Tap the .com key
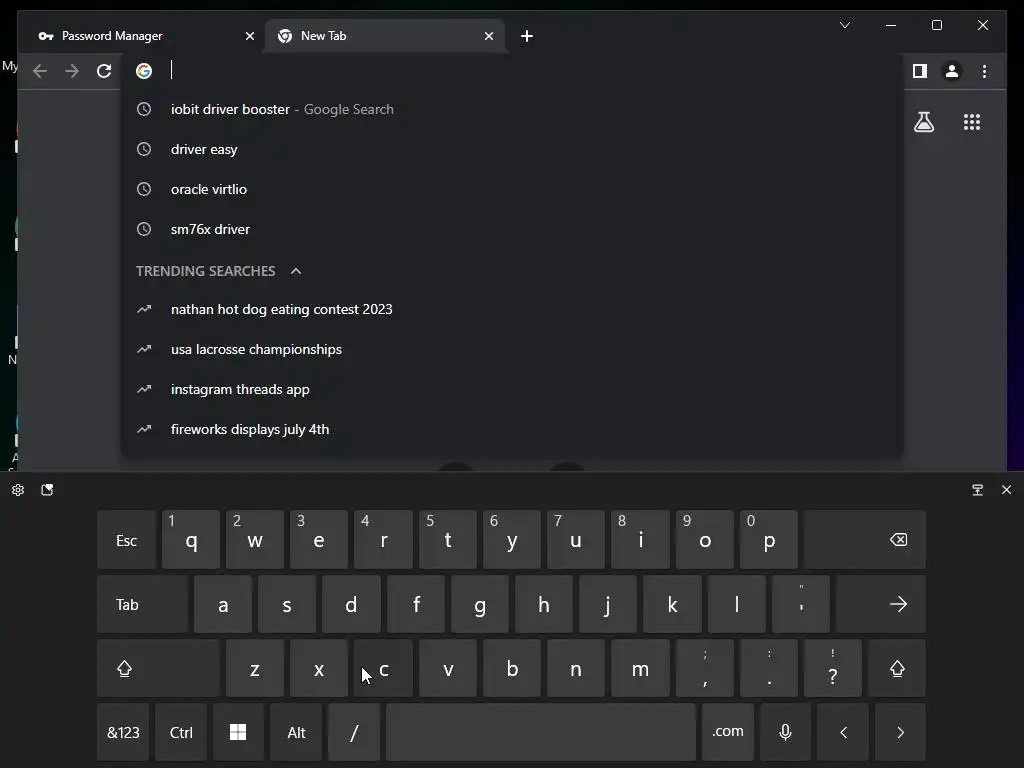This screenshot has height=768, width=1024. pyautogui.click(x=728, y=732)
